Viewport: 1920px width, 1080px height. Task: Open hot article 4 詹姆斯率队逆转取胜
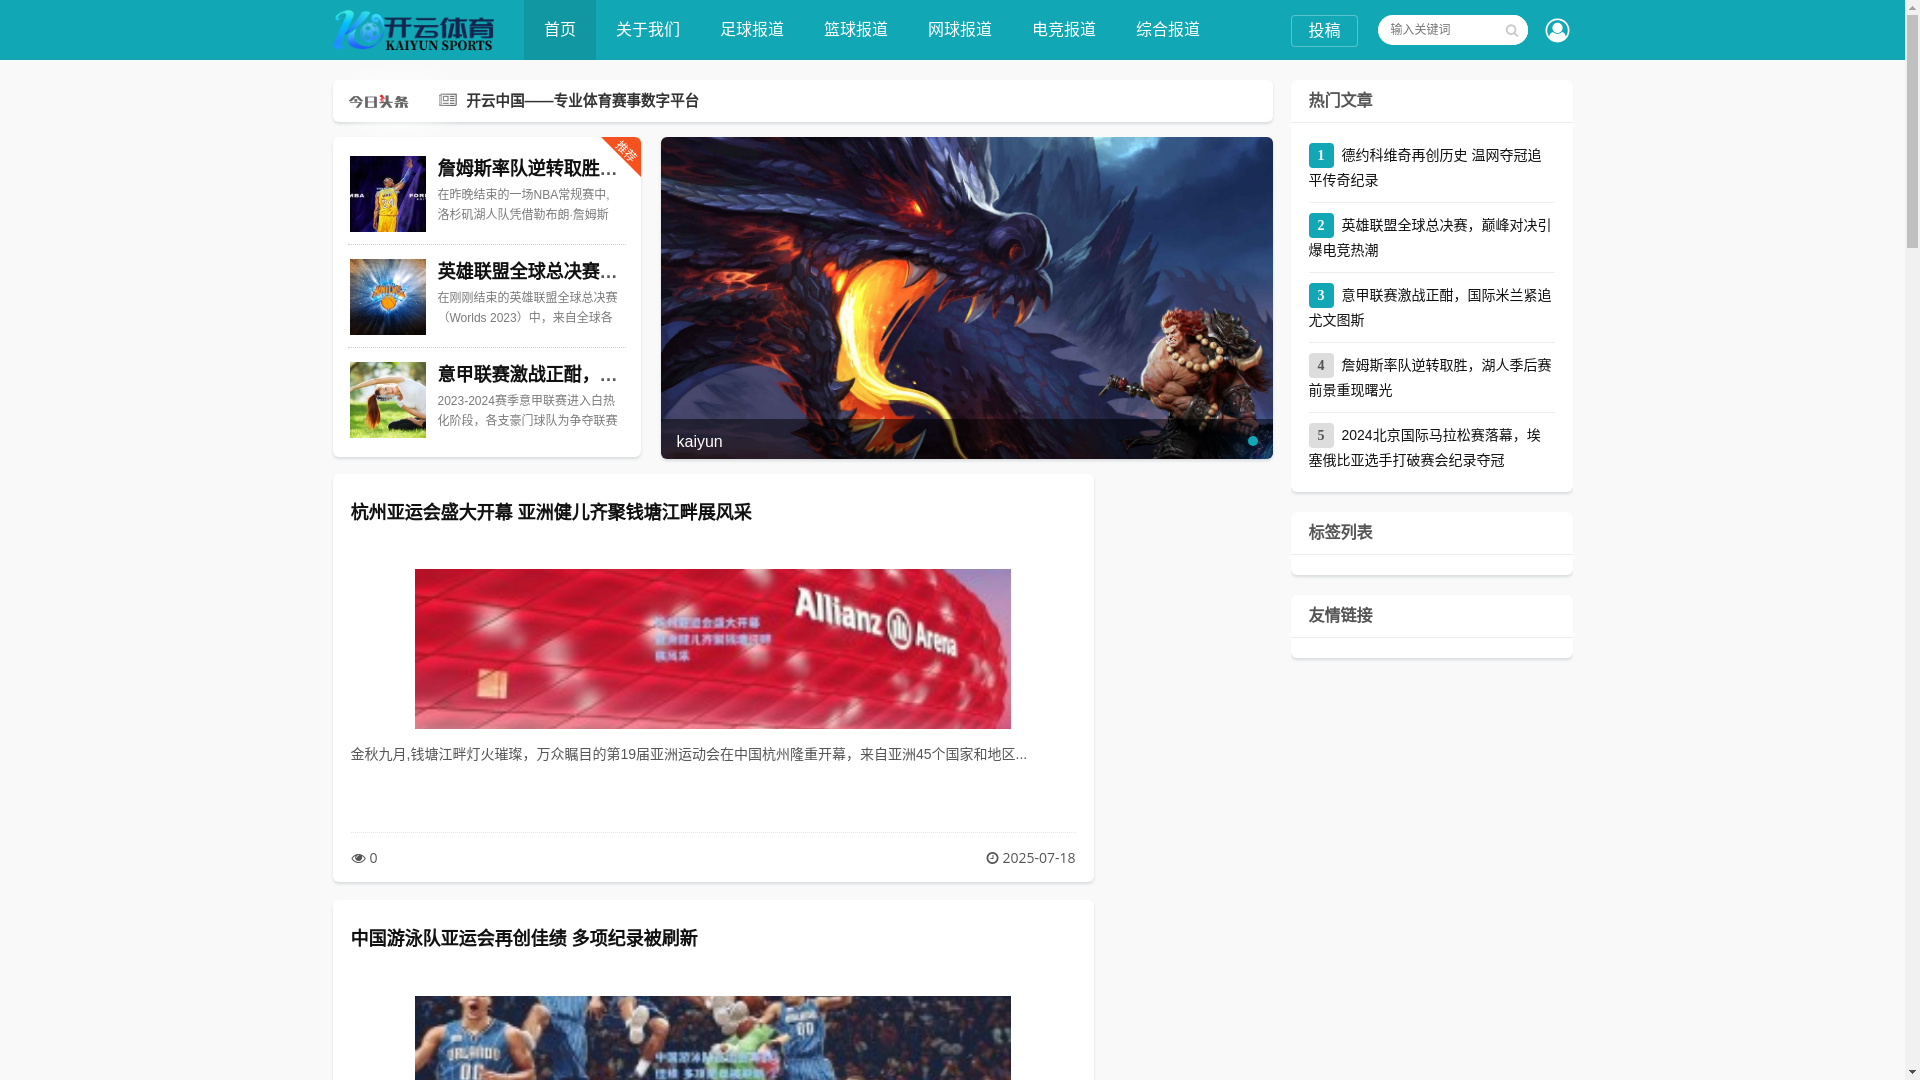[x=1430, y=377]
